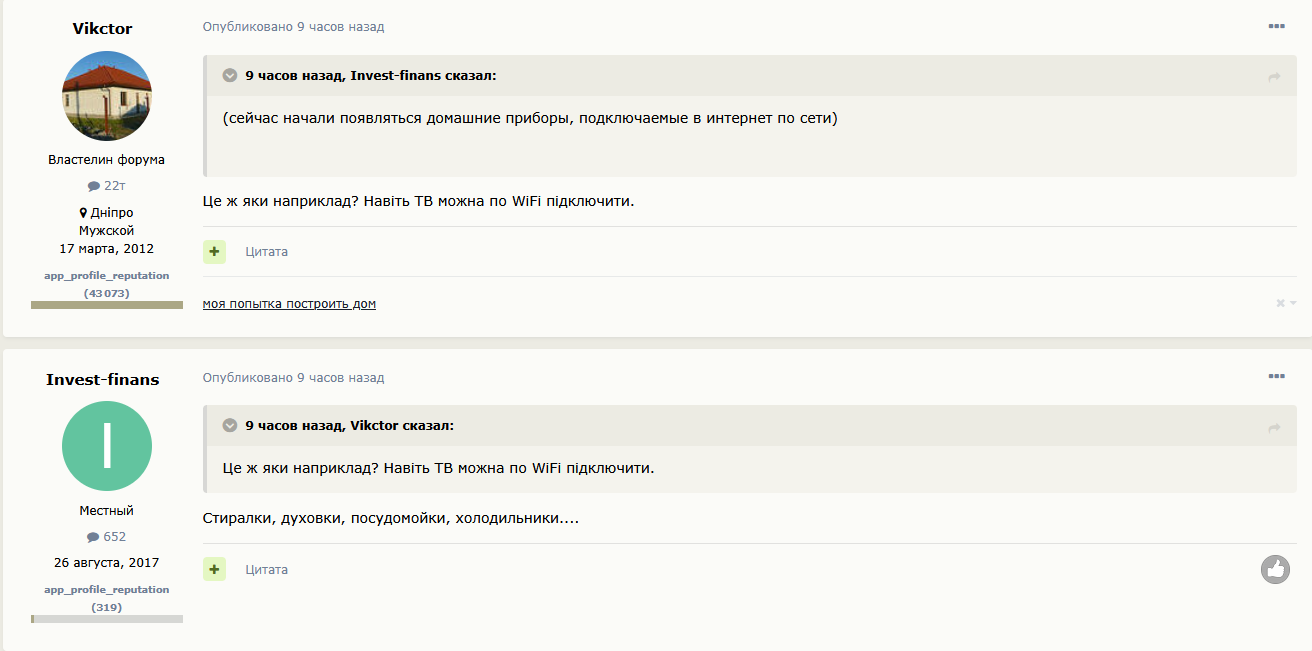Hide Vikctor's signature with the X dropdown
The width and height of the screenshot is (1312, 651).
(x=1285, y=303)
